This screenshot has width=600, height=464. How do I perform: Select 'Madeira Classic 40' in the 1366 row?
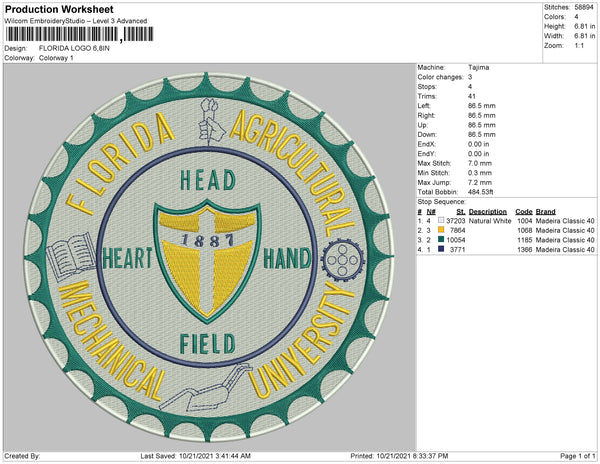pos(565,249)
